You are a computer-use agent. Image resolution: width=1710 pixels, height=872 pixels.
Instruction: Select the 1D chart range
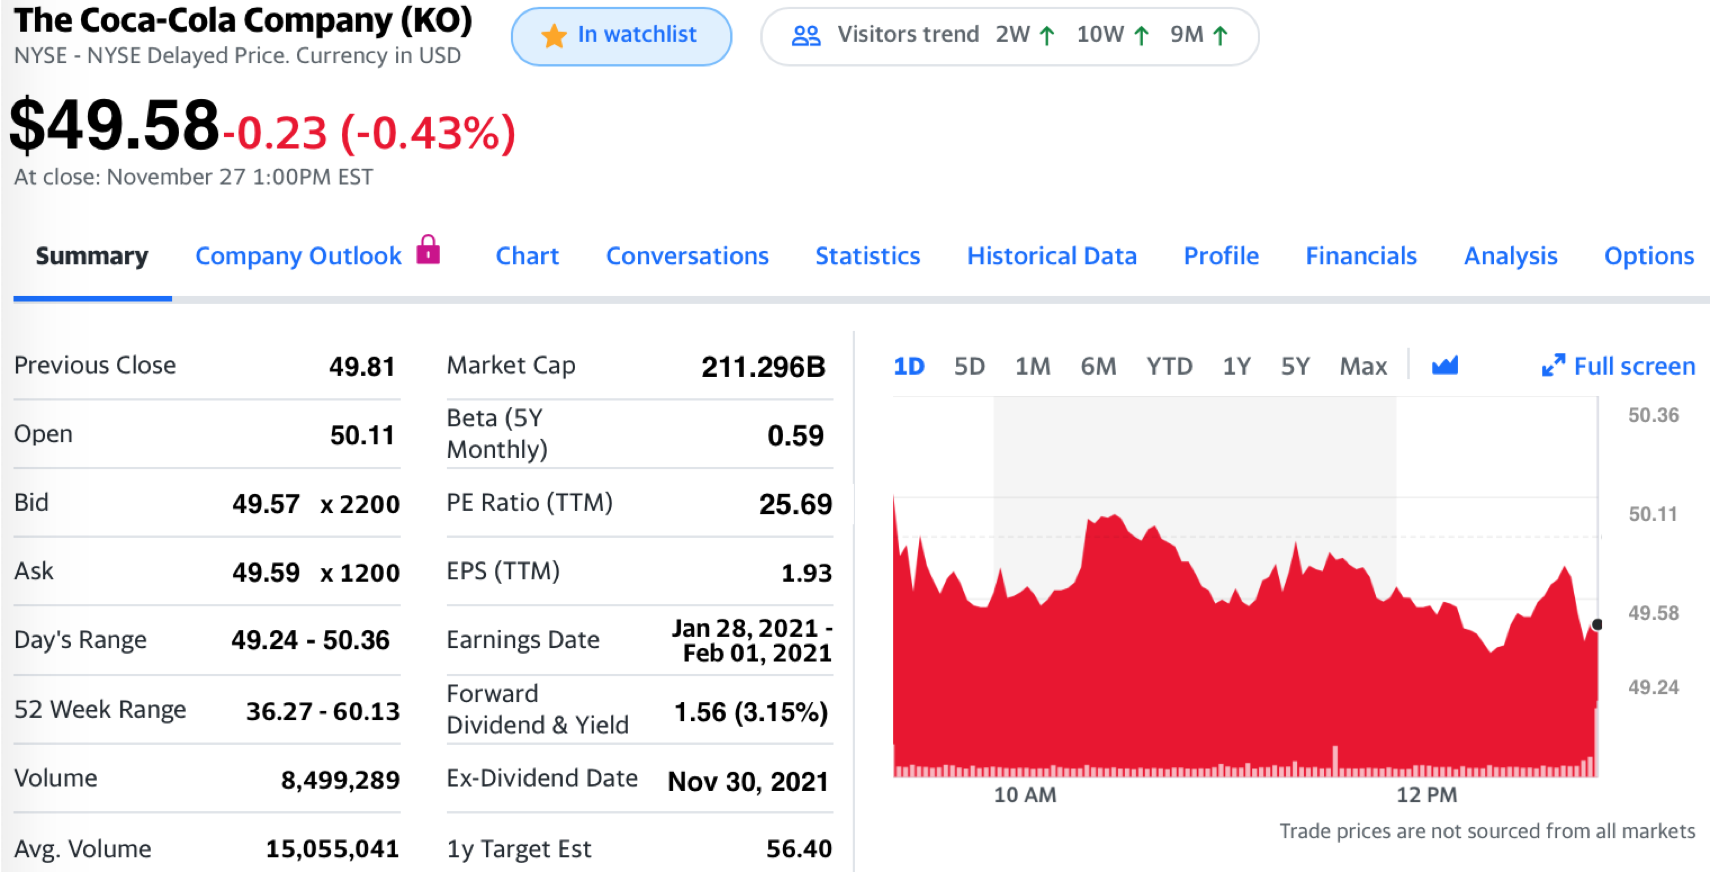[x=909, y=367]
